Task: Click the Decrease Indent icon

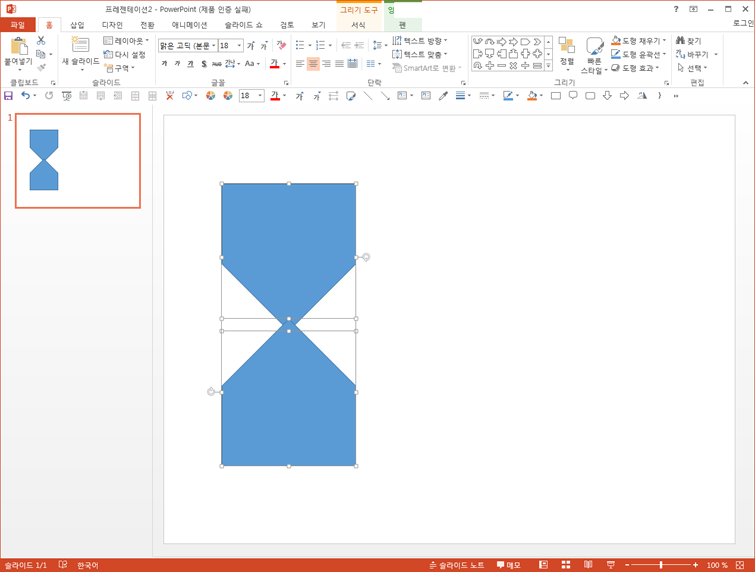Action: click(x=346, y=45)
